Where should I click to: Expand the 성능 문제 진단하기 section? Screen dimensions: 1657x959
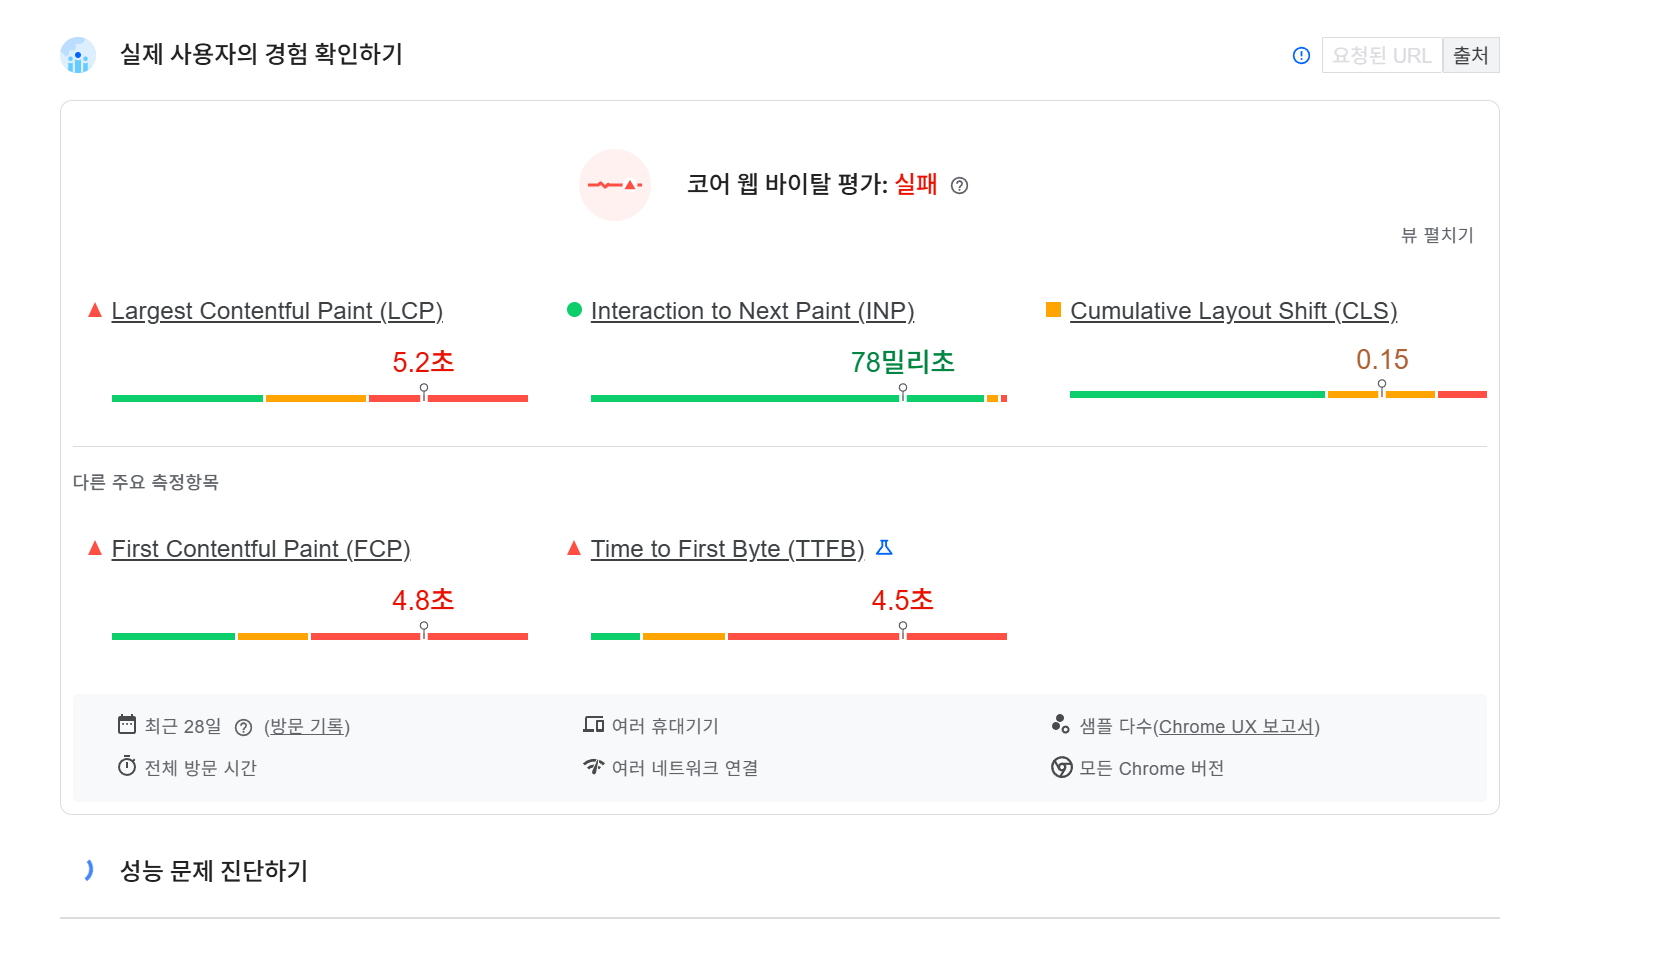click(x=215, y=871)
